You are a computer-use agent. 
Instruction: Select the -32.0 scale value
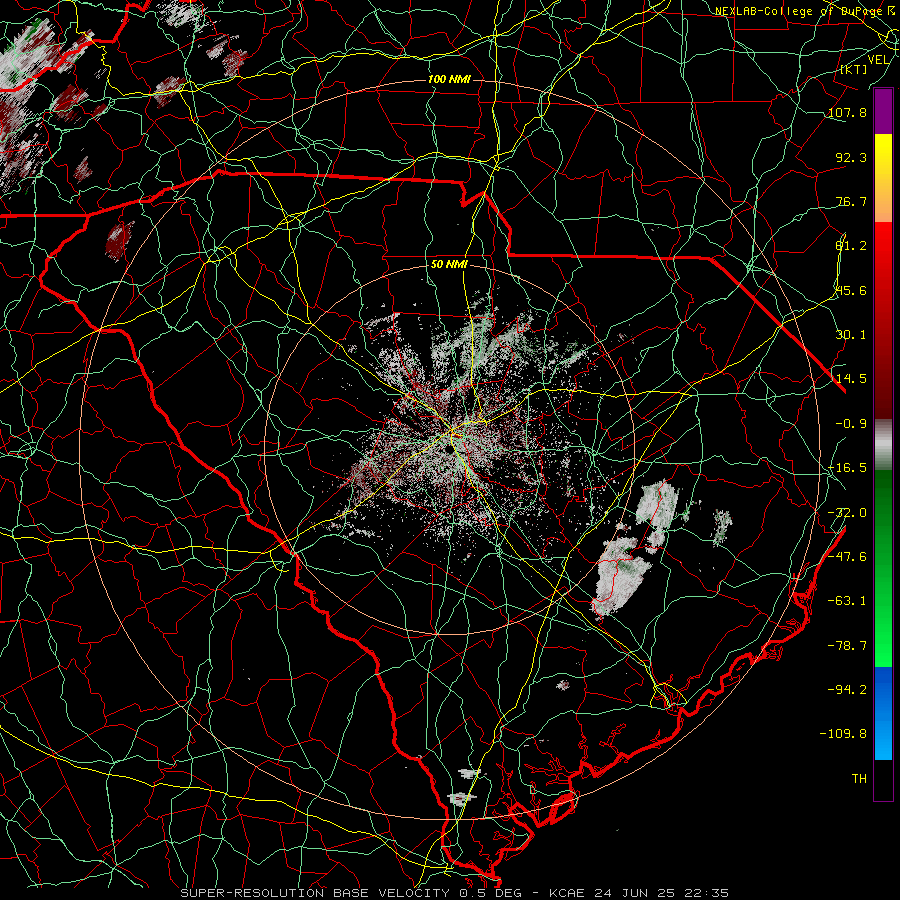click(x=847, y=513)
